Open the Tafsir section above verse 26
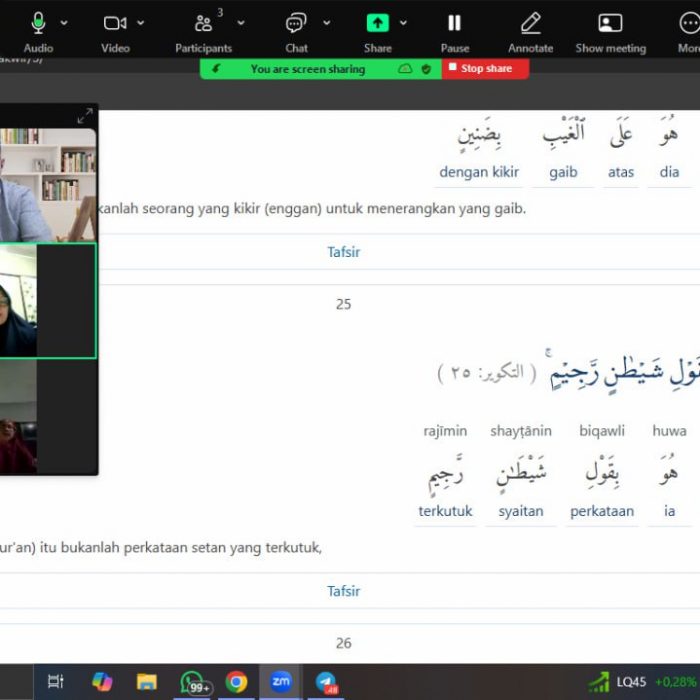Image resolution: width=700 pixels, height=700 pixels. pos(343,591)
